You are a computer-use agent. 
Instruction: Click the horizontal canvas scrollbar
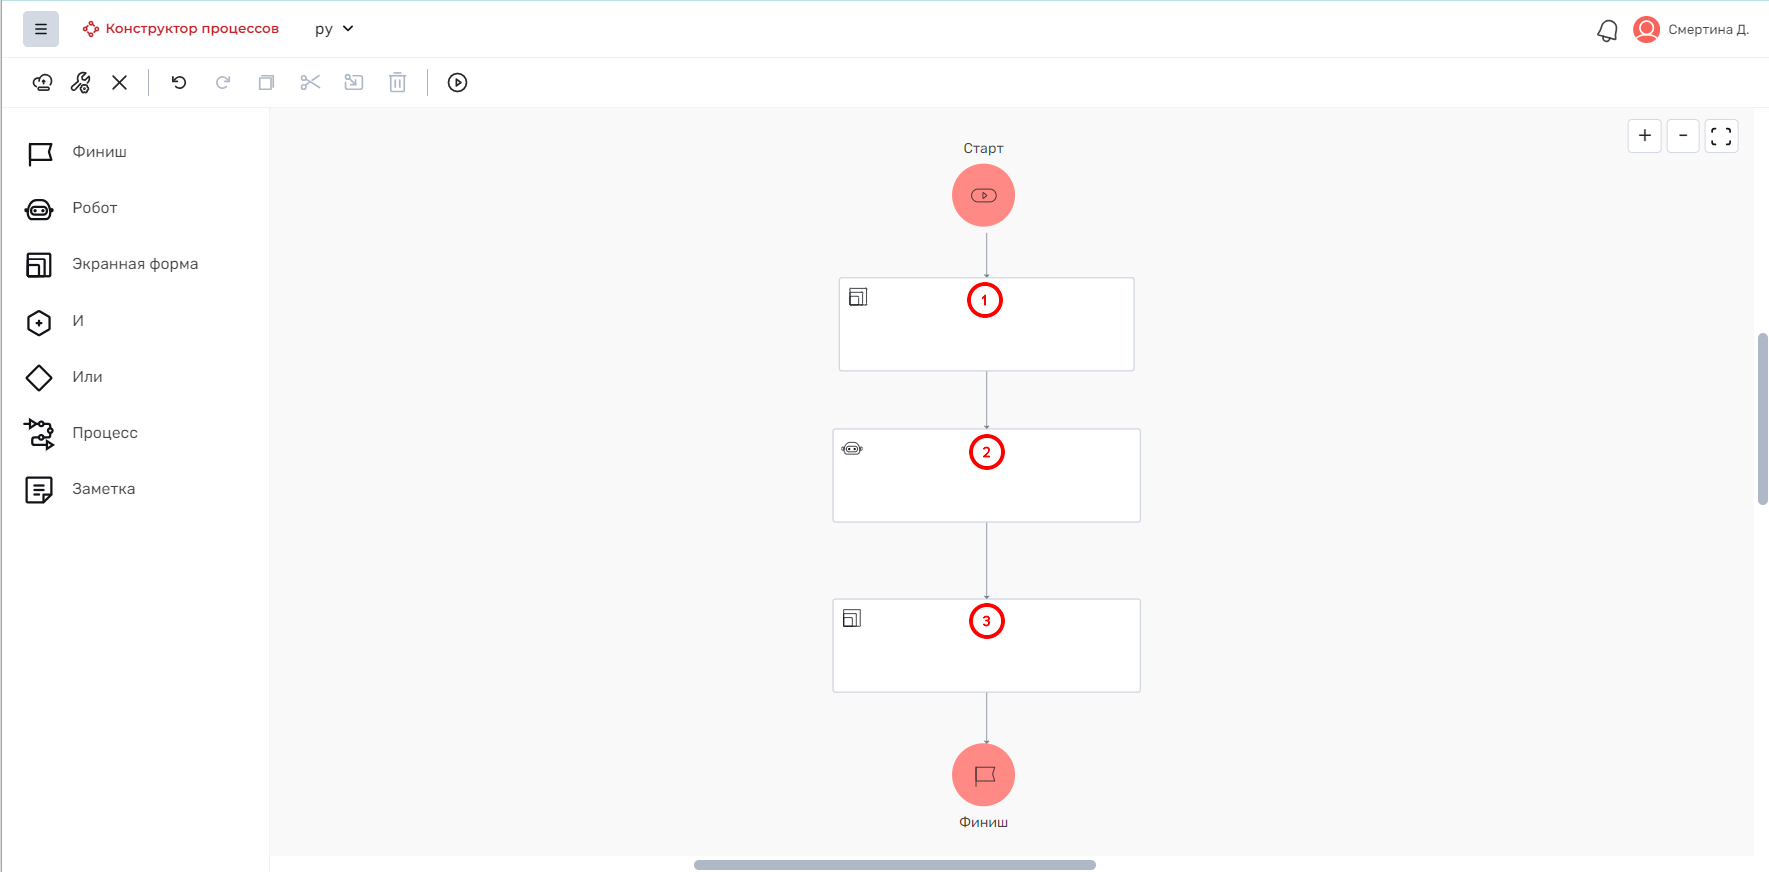[895, 865]
